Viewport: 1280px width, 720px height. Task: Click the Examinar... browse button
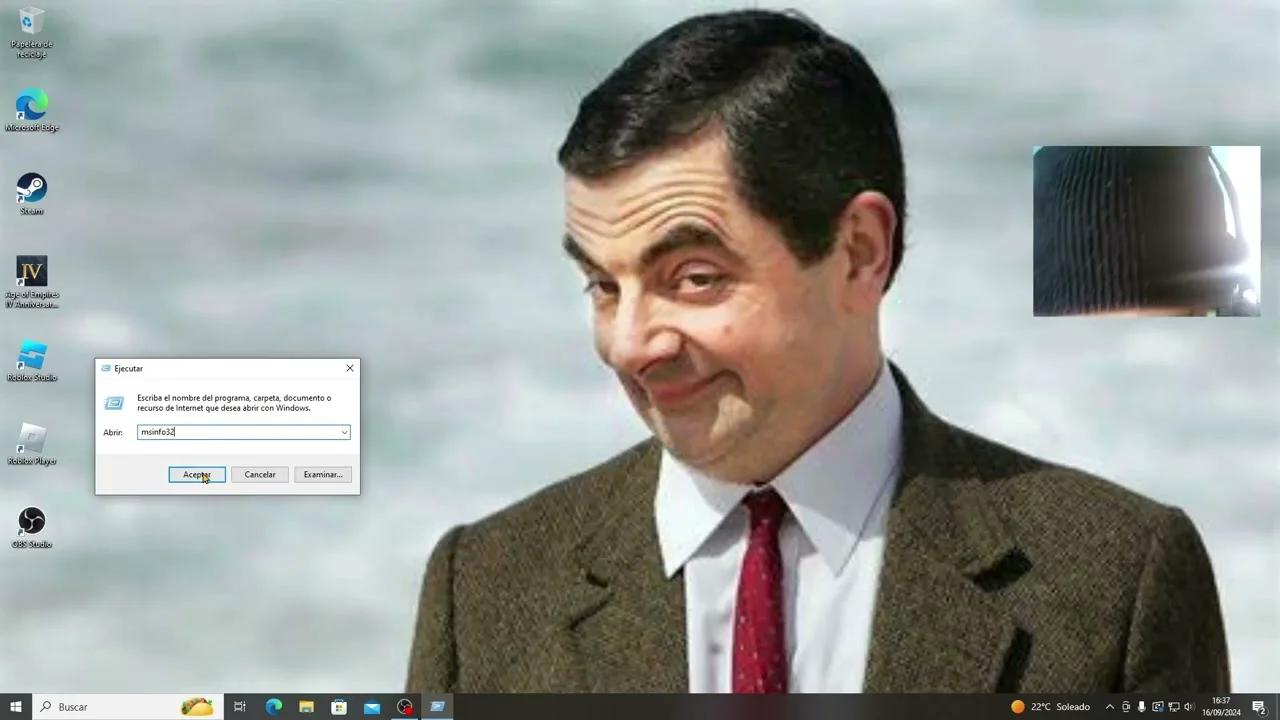pyautogui.click(x=322, y=474)
